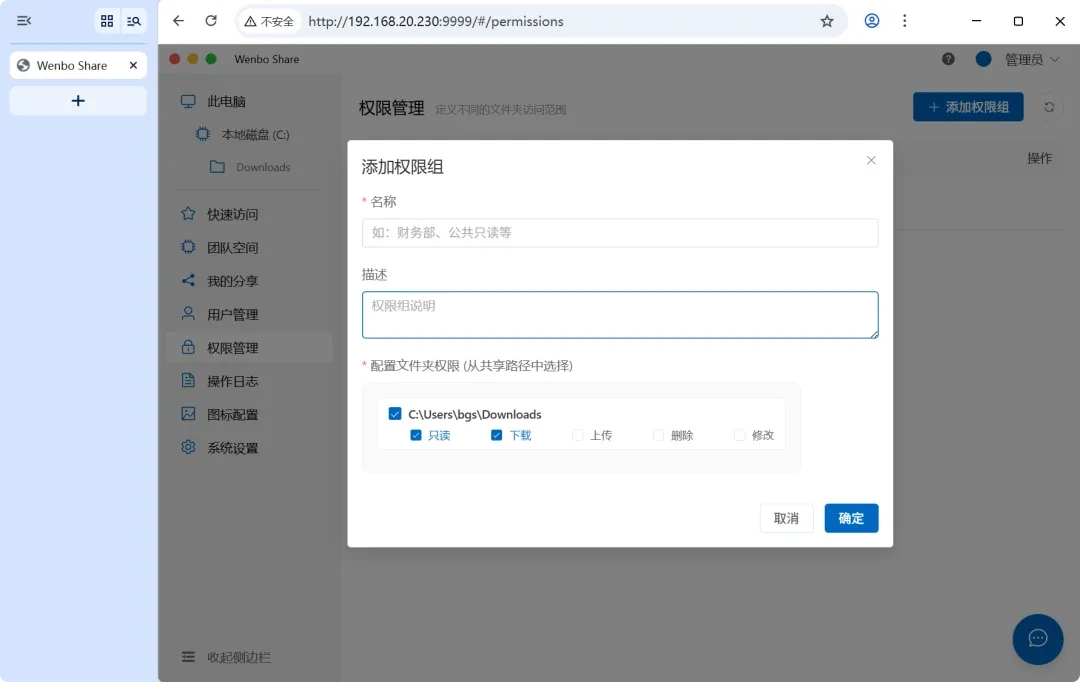The width and height of the screenshot is (1080, 682).
Task: Close the 添加权限组 dialog with X
Action: [x=871, y=160]
